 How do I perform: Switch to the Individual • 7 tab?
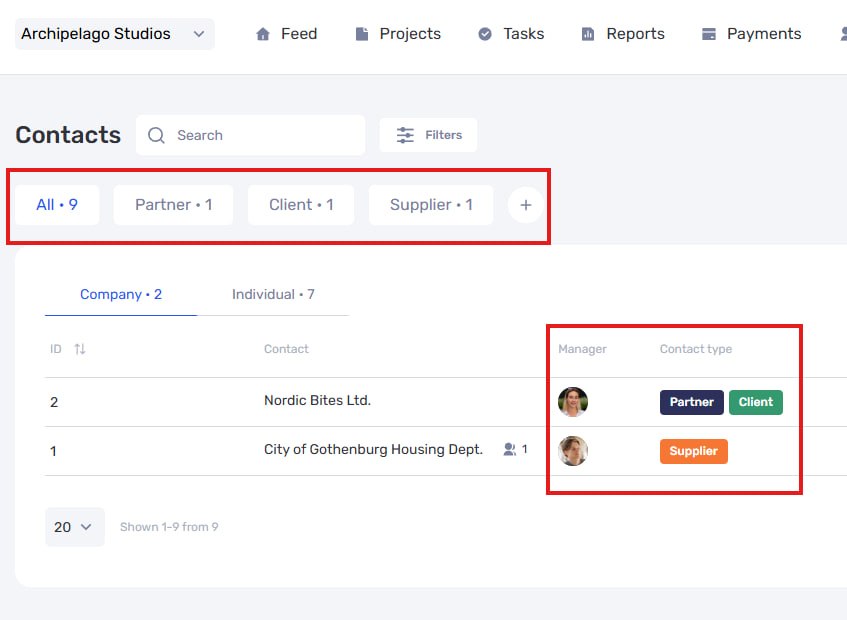273,294
